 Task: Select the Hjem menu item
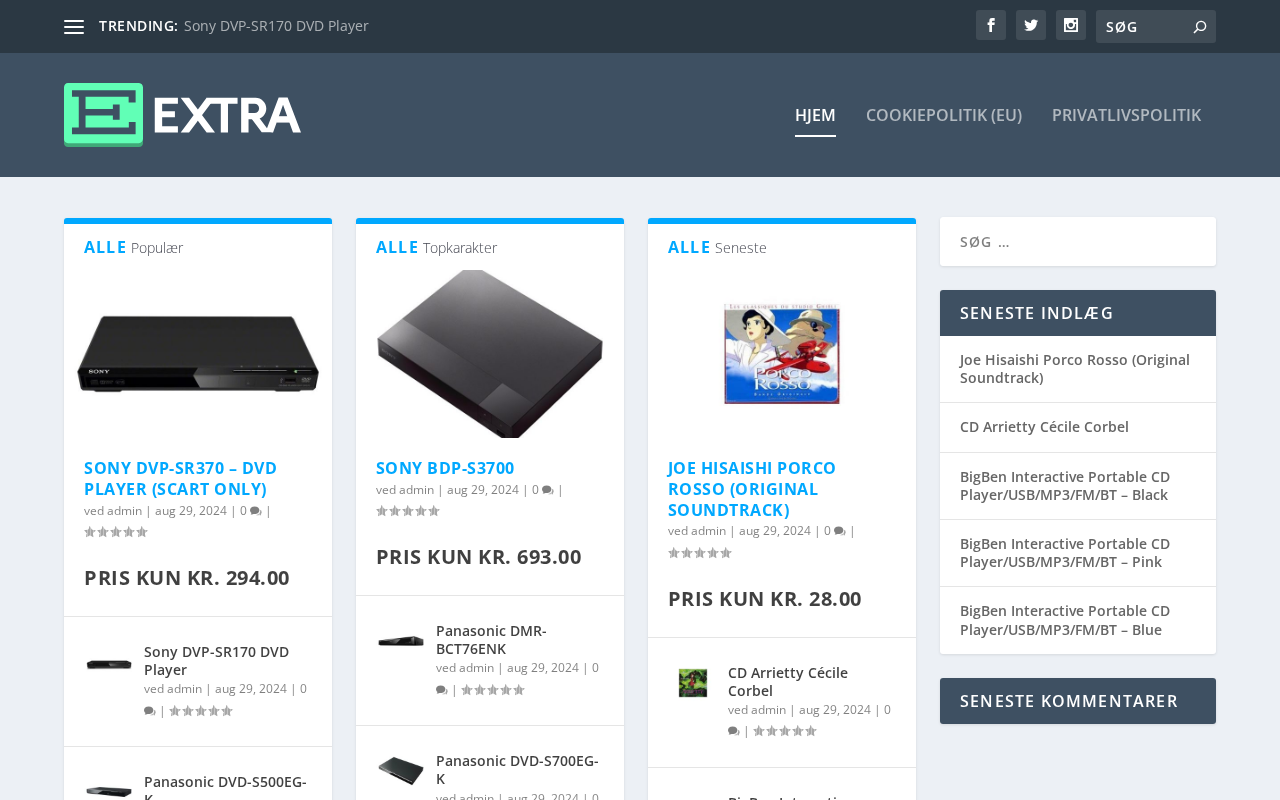coord(815,115)
